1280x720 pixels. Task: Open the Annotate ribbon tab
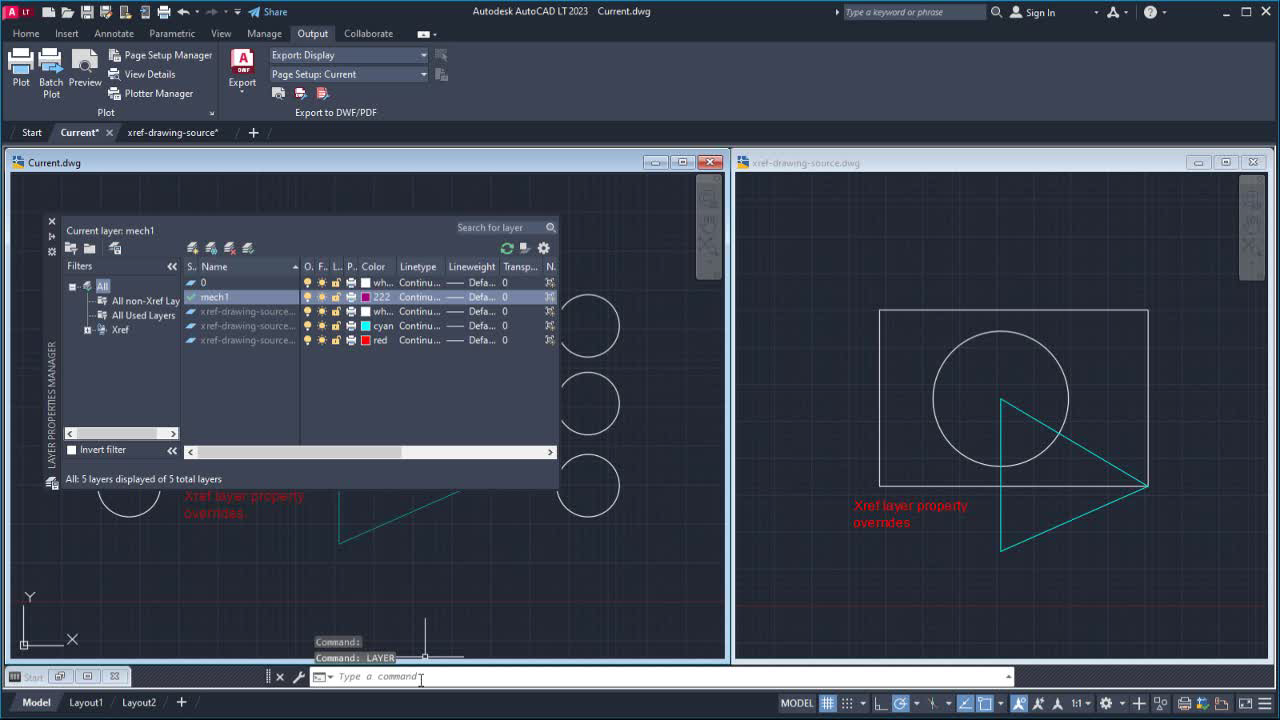[x=113, y=33]
